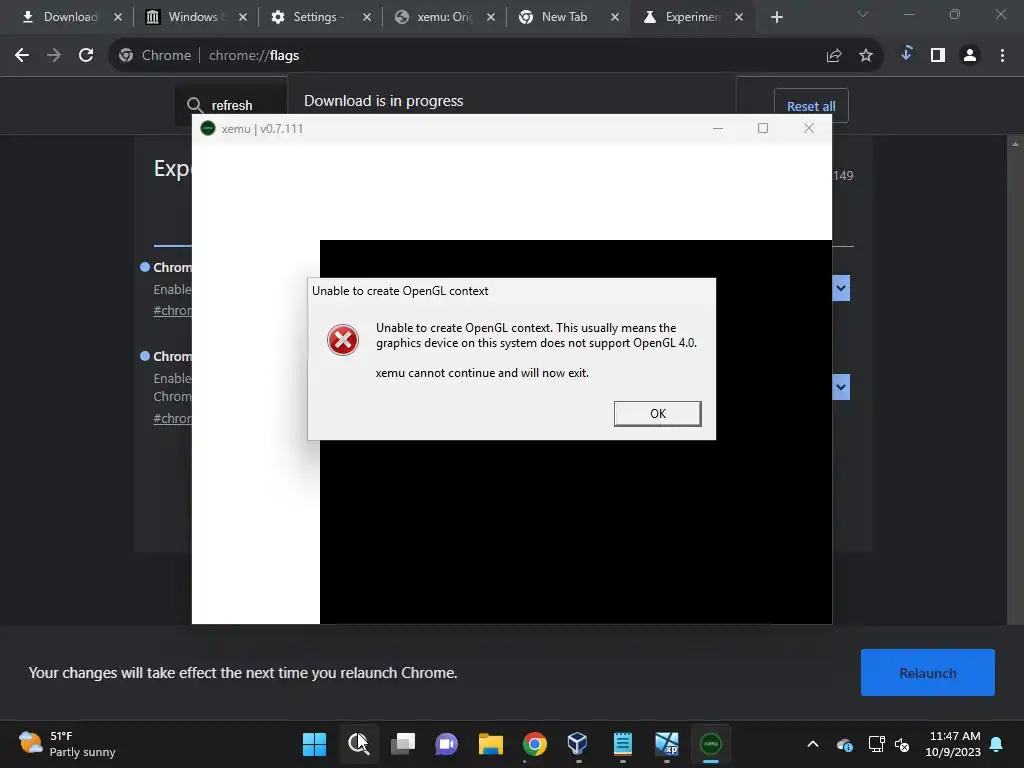The height and width of the screenshot is (768, 1024).
Task: Click Reset all on flags page
Action: 811,106
